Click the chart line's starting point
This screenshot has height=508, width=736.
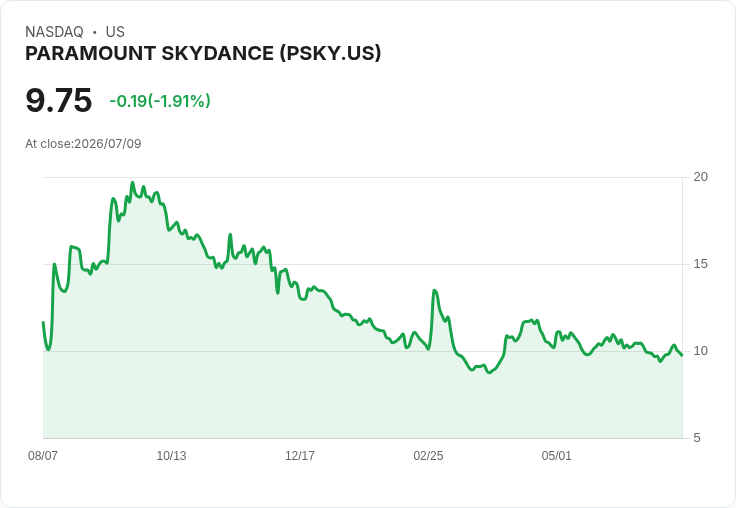(x=43, y=322)
